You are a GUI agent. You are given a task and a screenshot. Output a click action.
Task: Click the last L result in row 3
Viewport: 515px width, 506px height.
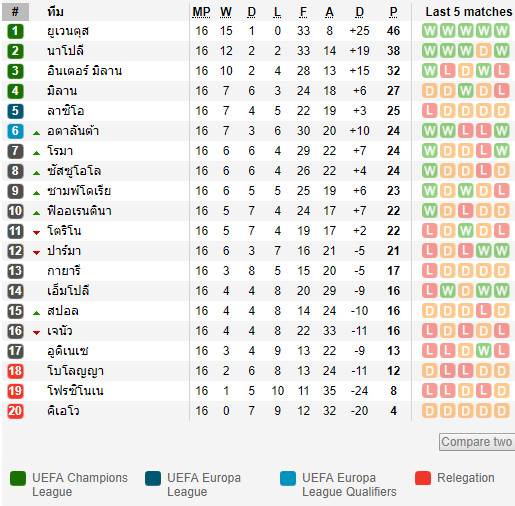(x=502, y=71)
